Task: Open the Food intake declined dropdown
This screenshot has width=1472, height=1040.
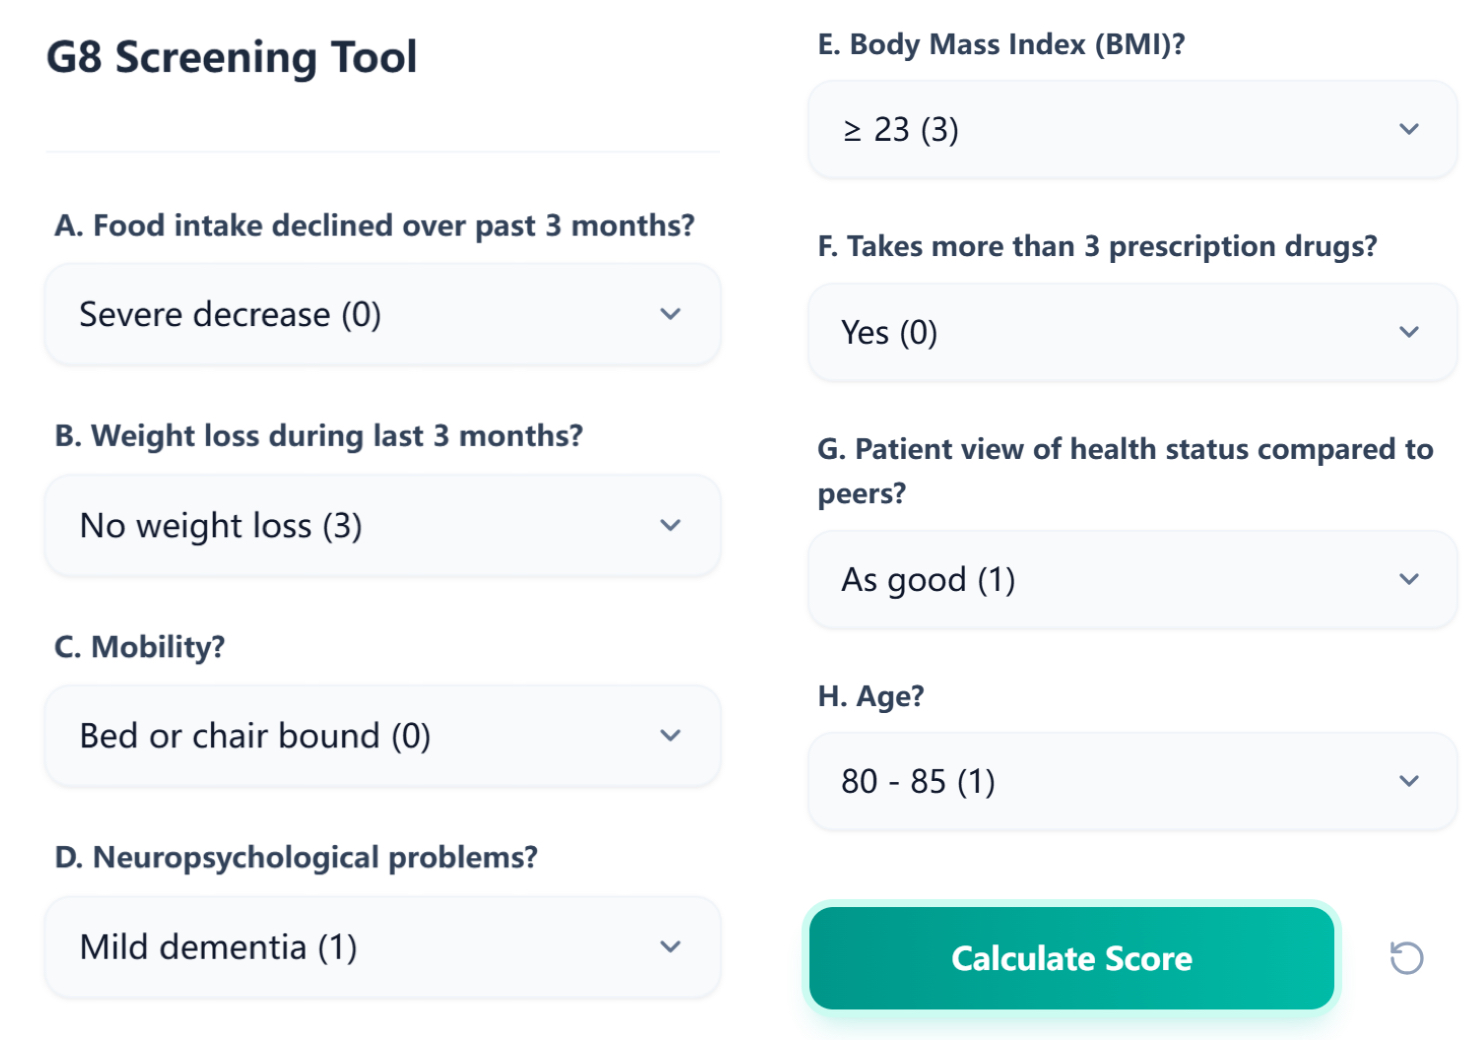Action: [x=382, y=314]
